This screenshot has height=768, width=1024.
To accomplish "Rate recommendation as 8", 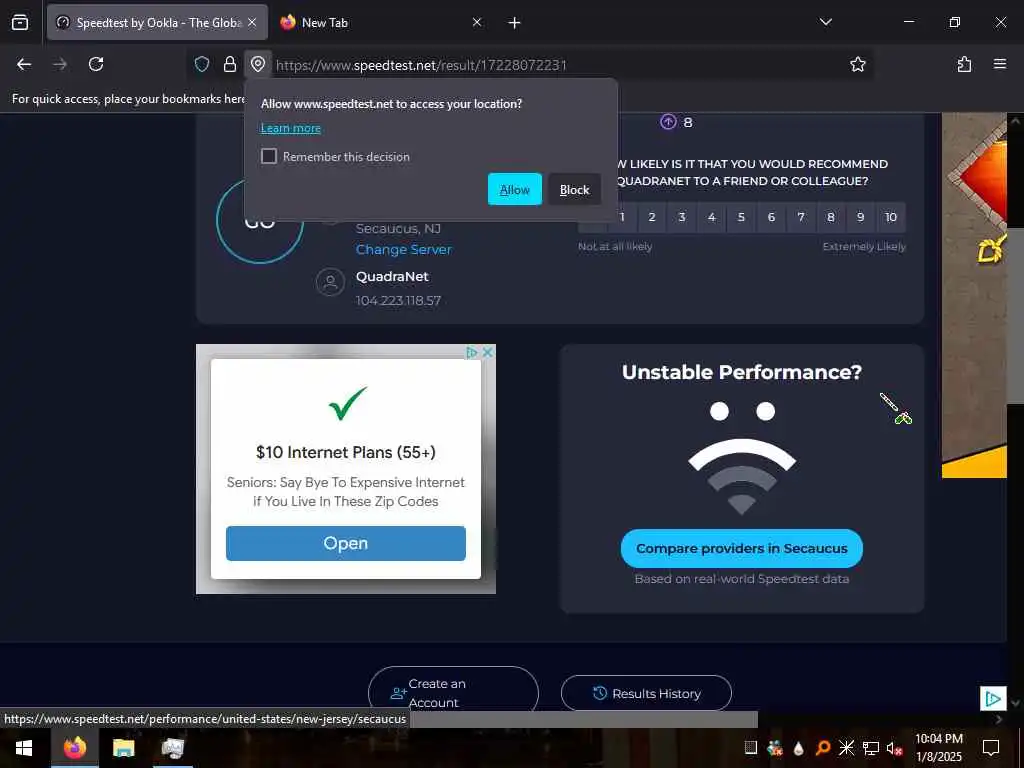I will click(831, 217).
